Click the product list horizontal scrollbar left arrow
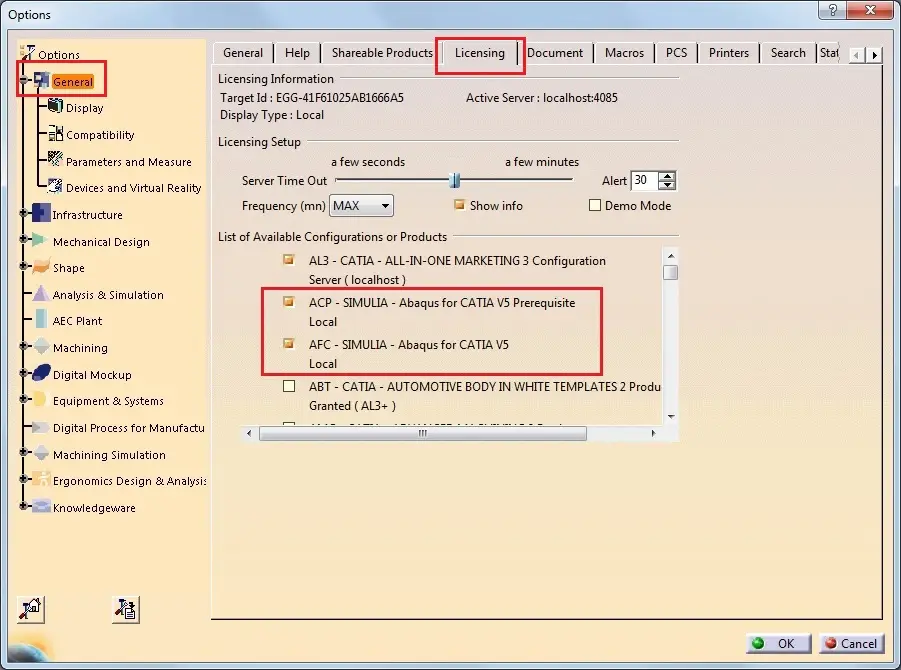901x670 pixels. point(249,433)
